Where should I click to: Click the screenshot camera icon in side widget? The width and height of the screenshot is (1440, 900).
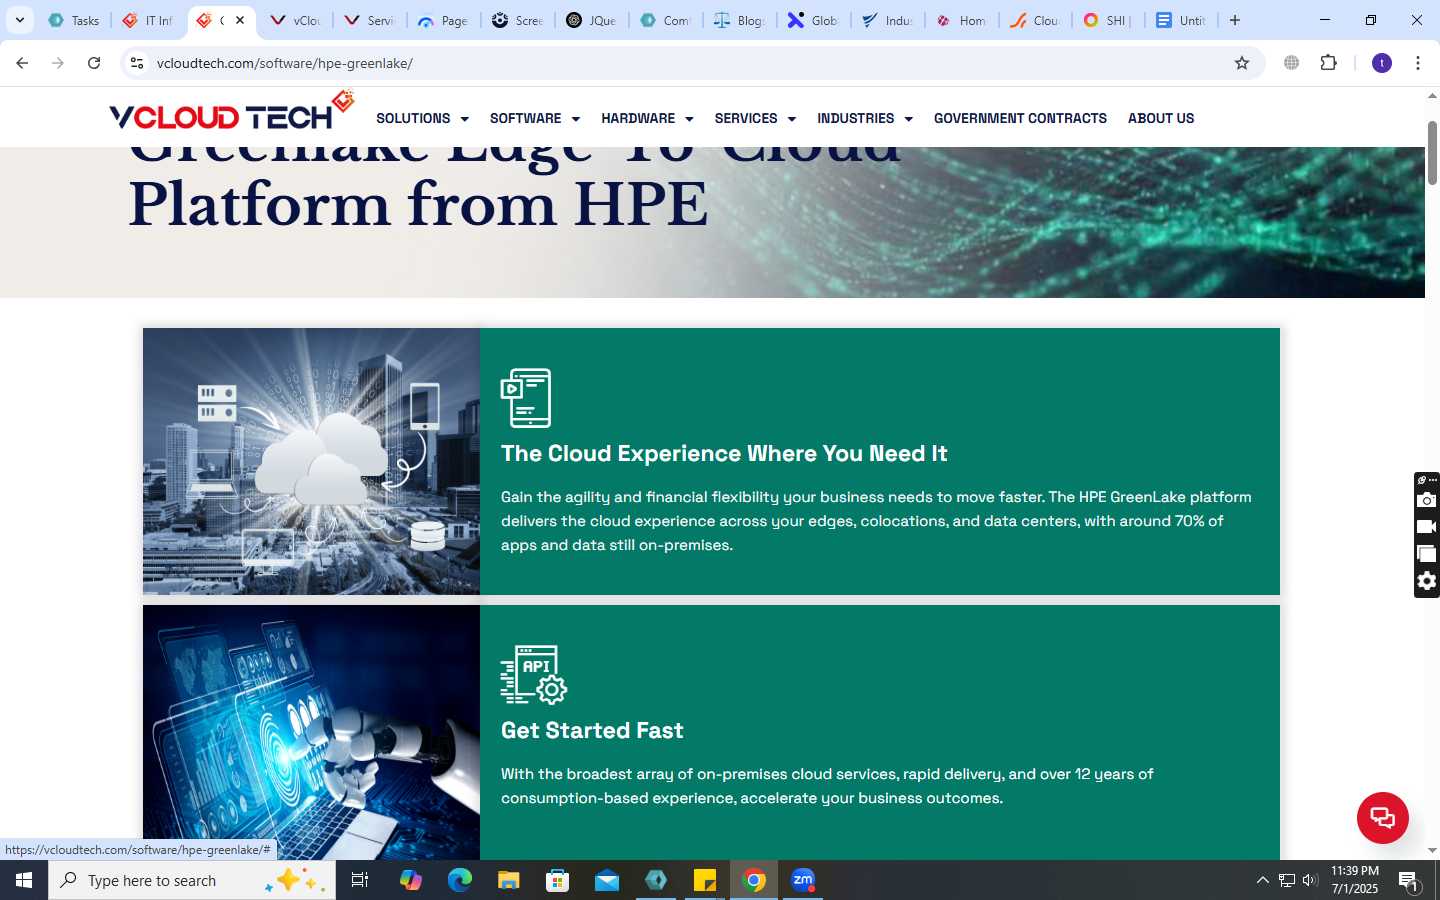click(1427, 500)
